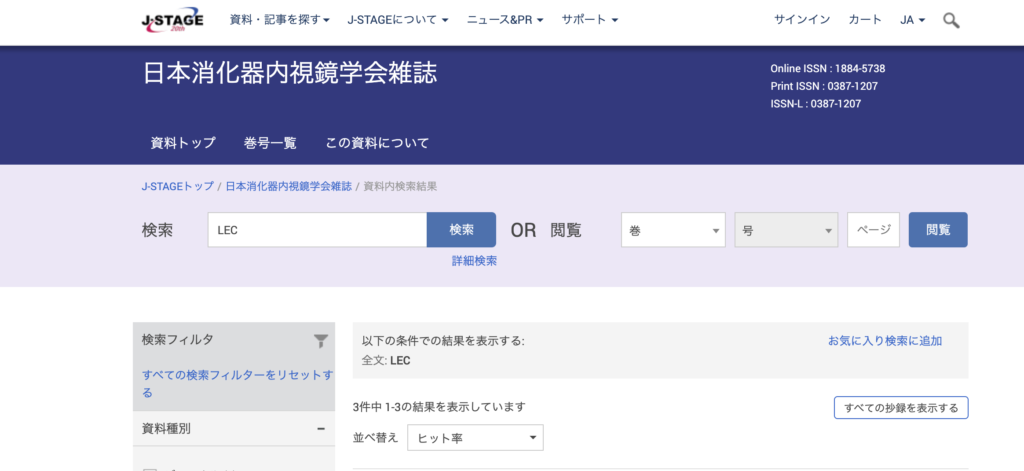Click the magnifier search icon in header
Viewport: 1024px width, 471px height.
point(951,20)
